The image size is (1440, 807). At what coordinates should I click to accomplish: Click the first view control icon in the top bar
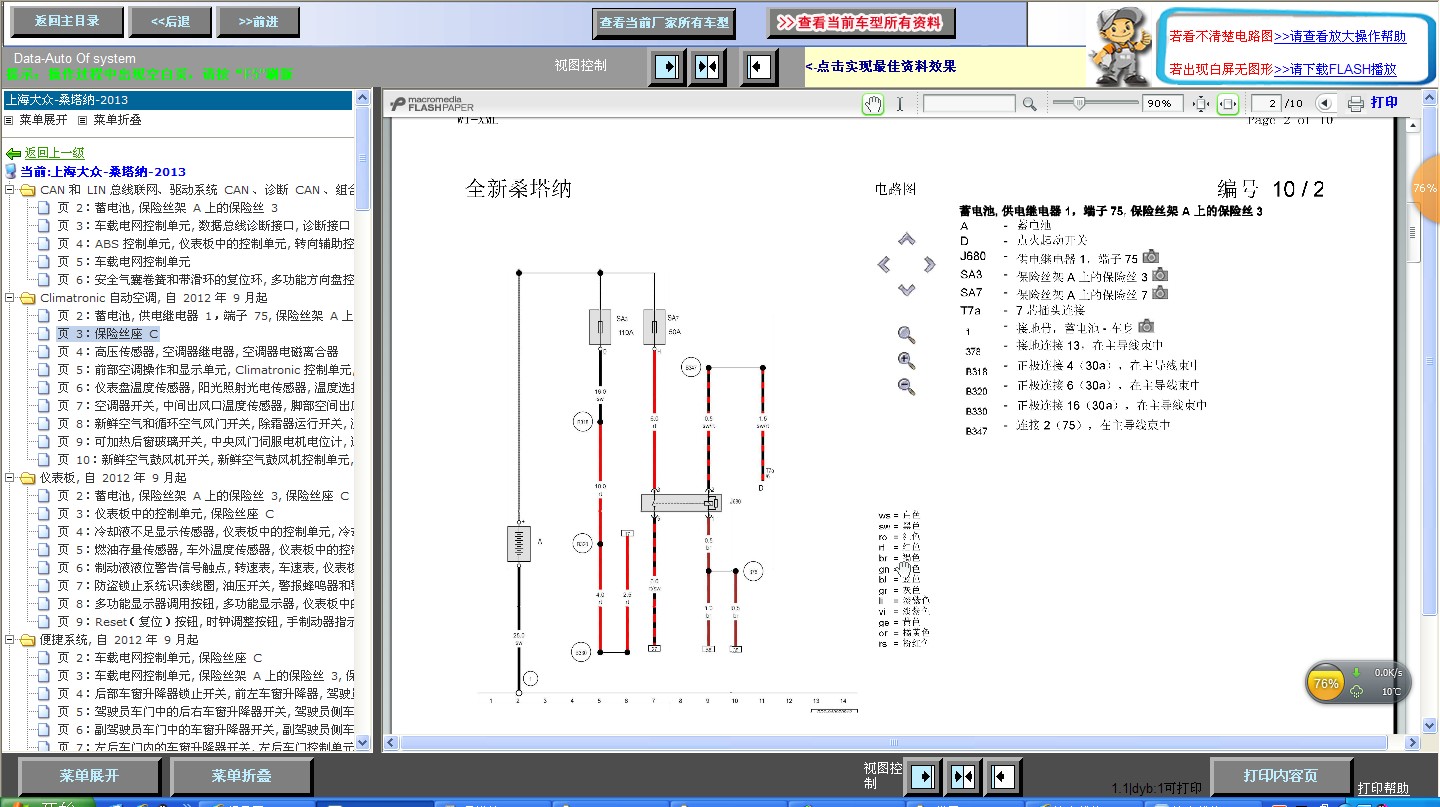pyautogui.click(x=666, y=67)
